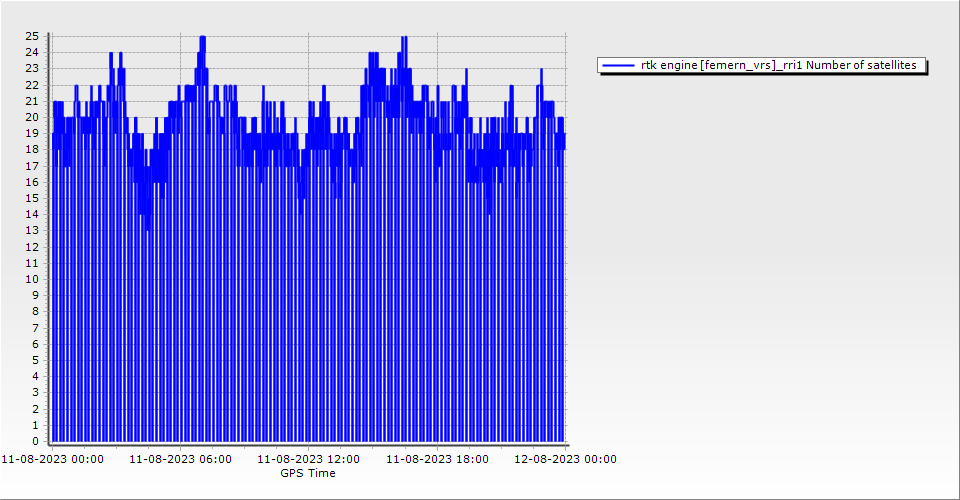Click the y-axis tick label 5

[x=35, y=360]
